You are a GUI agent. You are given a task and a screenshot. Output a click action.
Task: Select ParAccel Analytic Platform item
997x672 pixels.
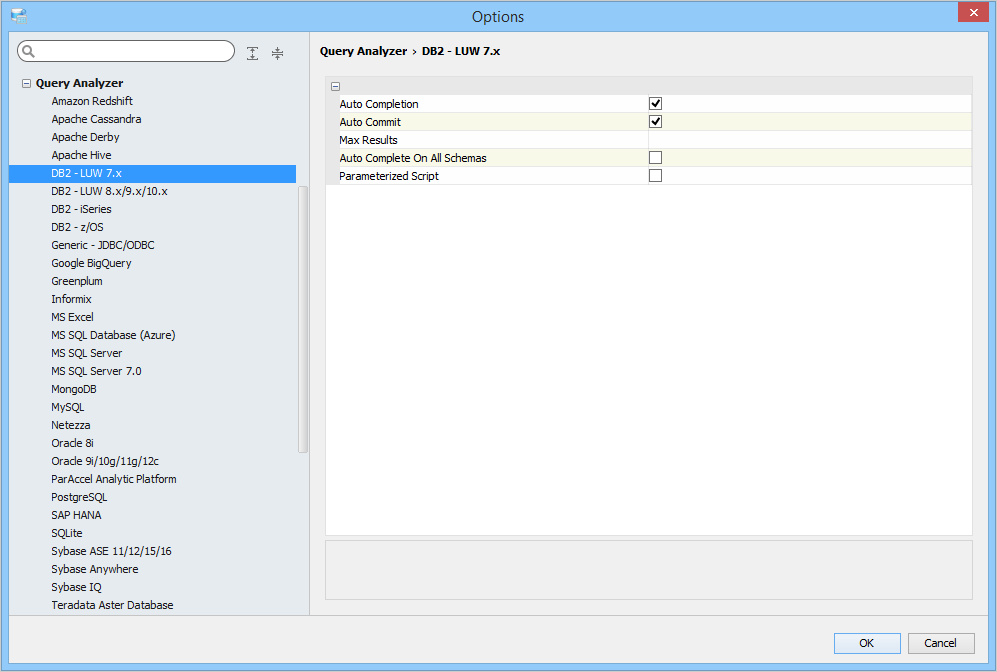(114, 479)
